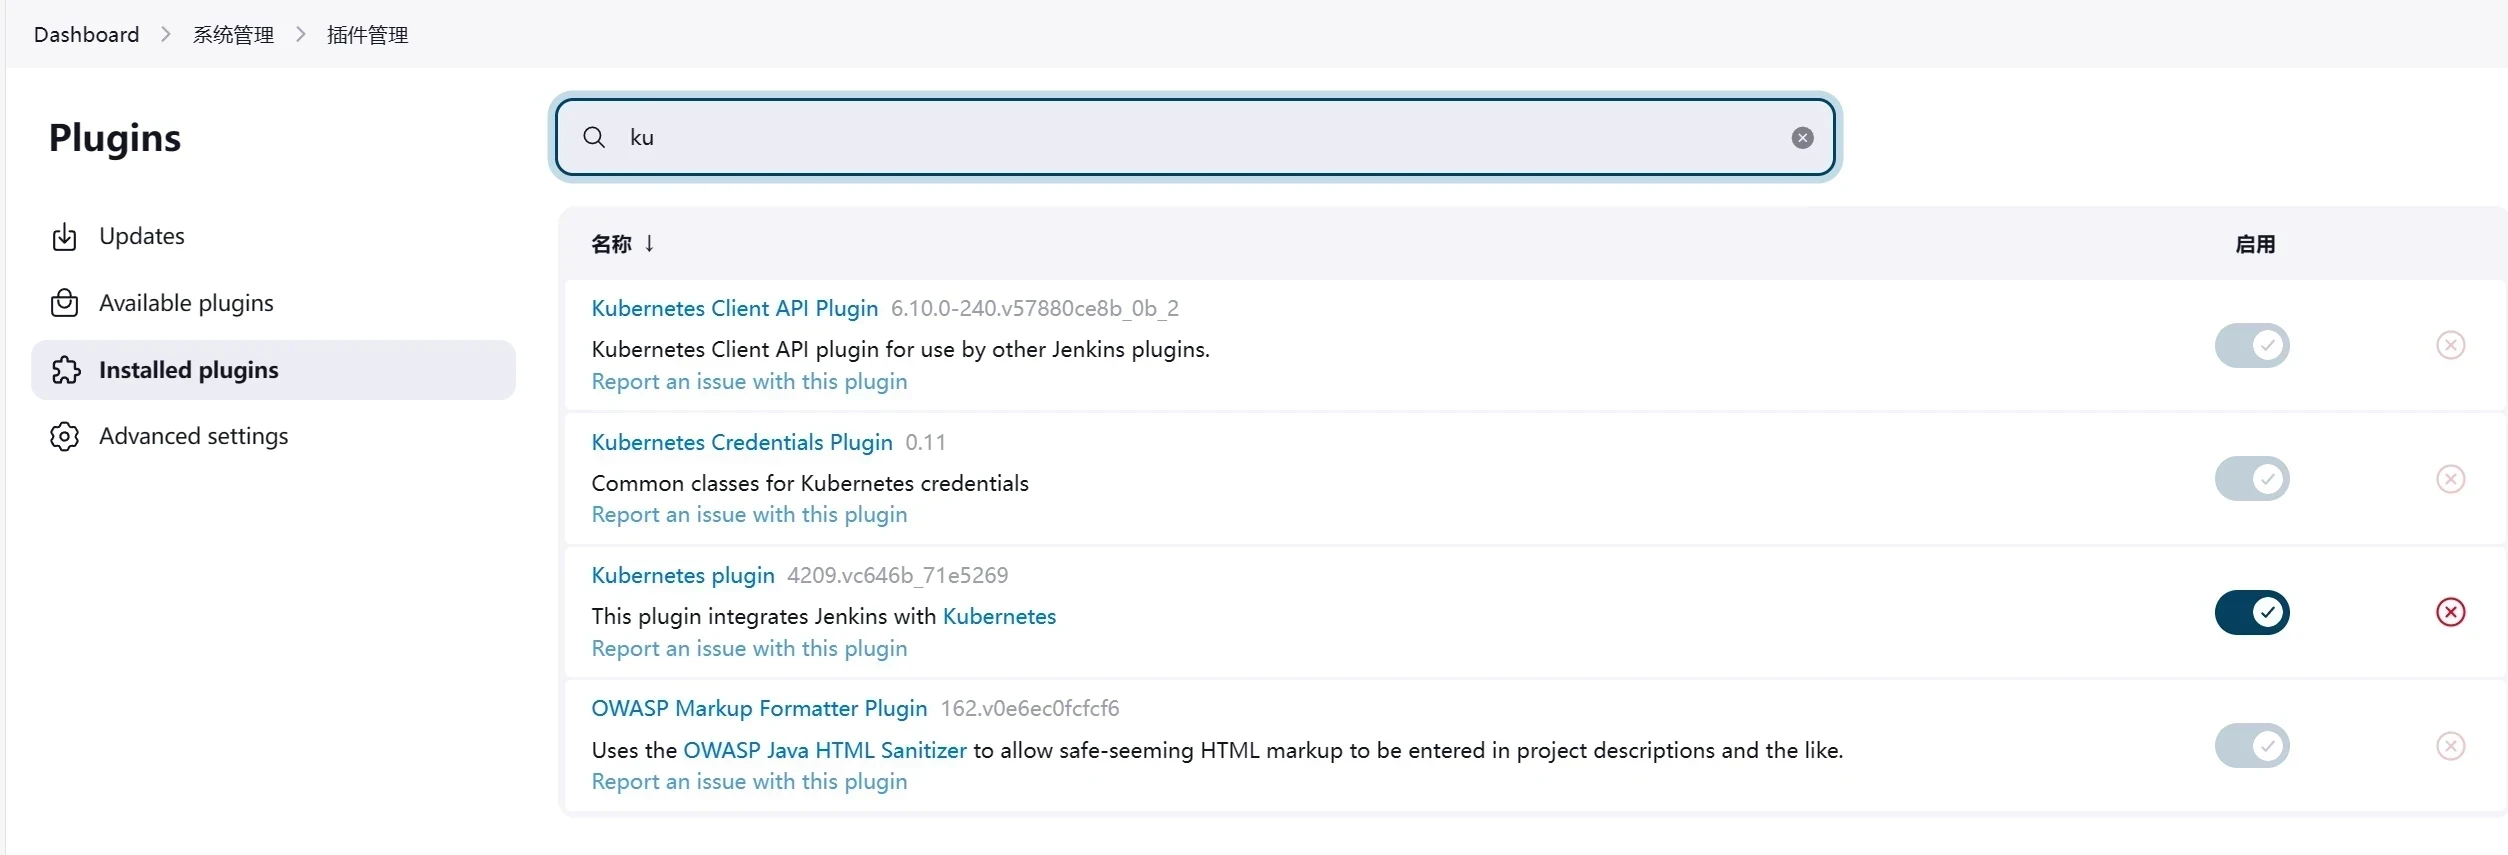Click uninstall icon for OWASP Markup Formatter
The height and width of the screenshot is (855, 2508).
coord(2450,746)
